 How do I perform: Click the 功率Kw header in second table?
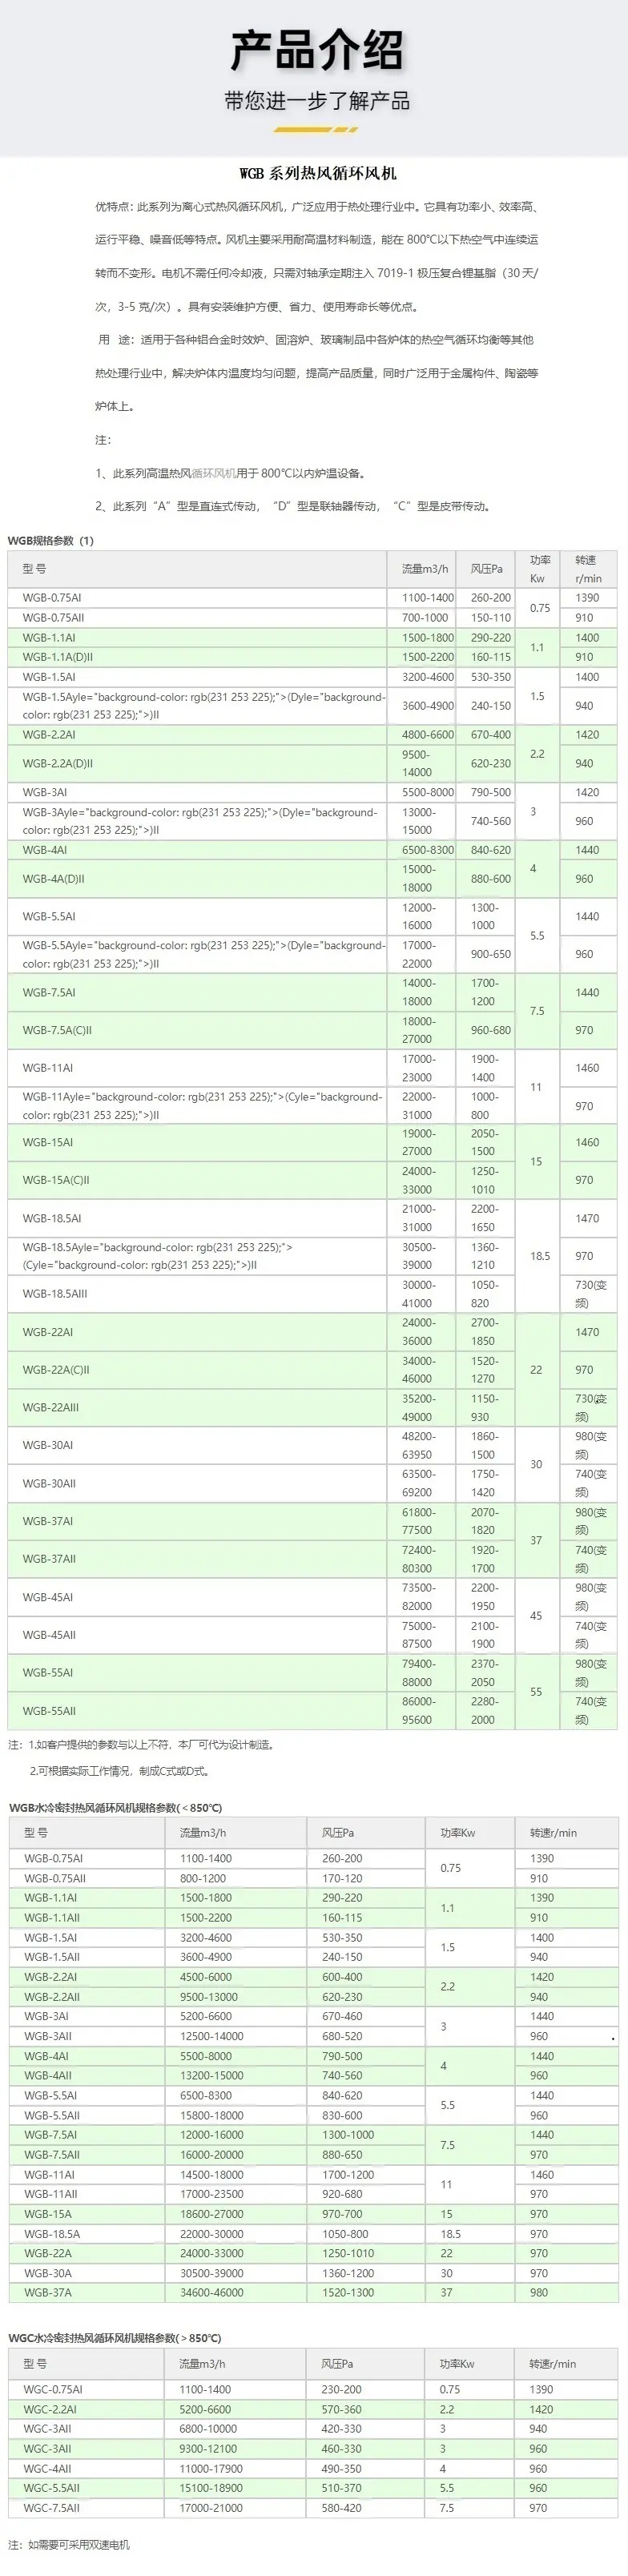click(x=457, y=1833)
